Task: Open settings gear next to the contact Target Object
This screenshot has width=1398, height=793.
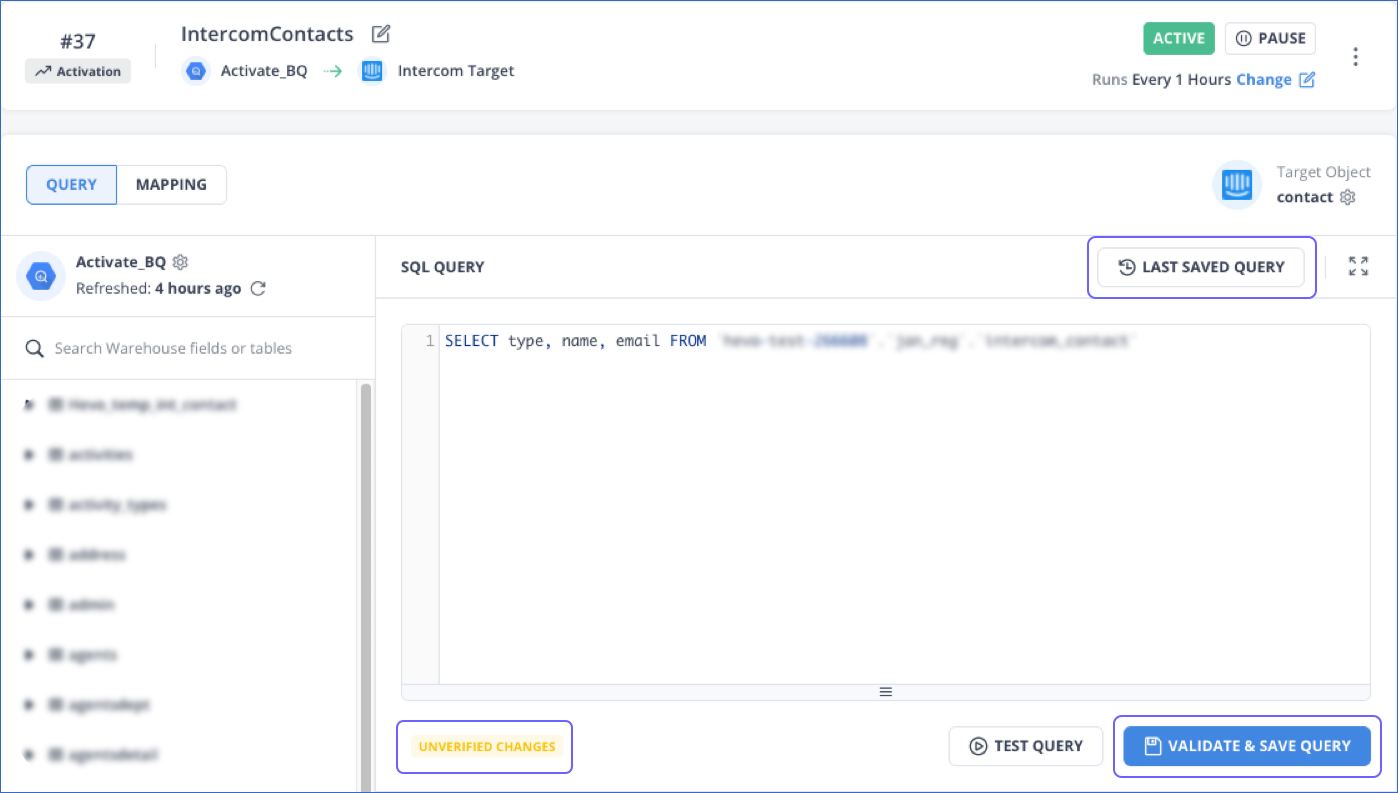Action: (x=1347, y=197)
